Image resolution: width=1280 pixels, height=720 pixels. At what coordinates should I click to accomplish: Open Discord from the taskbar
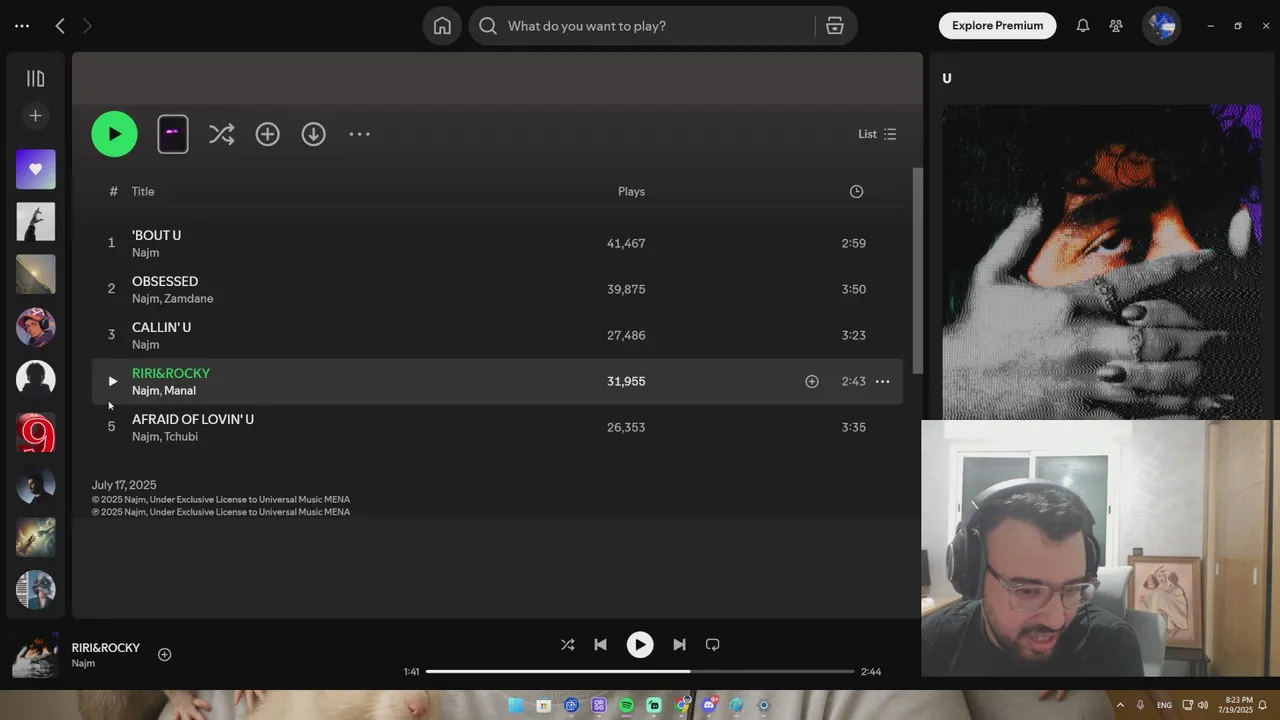pyautogui.click(x=710, y=706)
